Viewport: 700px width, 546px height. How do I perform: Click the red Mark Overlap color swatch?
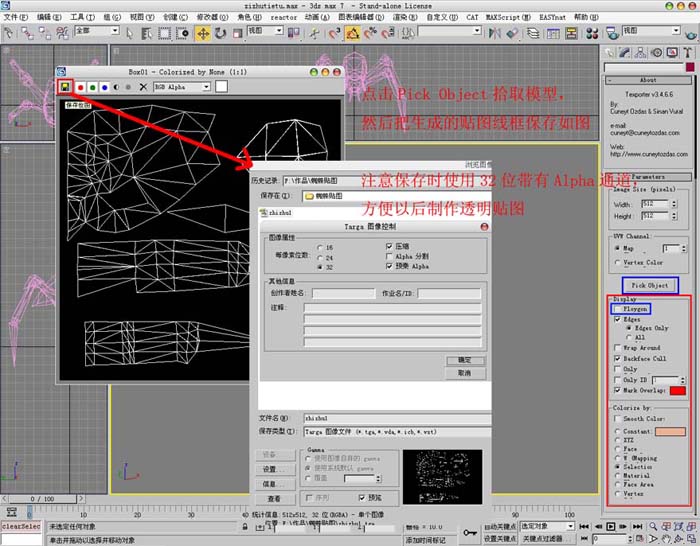click(x=677, y=390)
